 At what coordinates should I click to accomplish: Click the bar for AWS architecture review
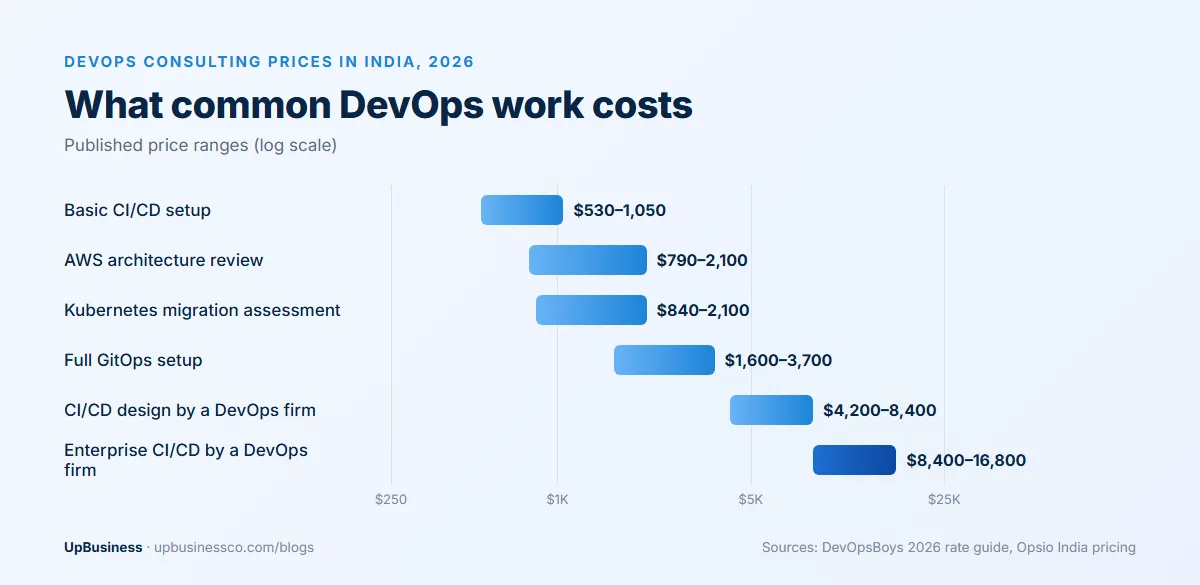click(x=588, y=260)
